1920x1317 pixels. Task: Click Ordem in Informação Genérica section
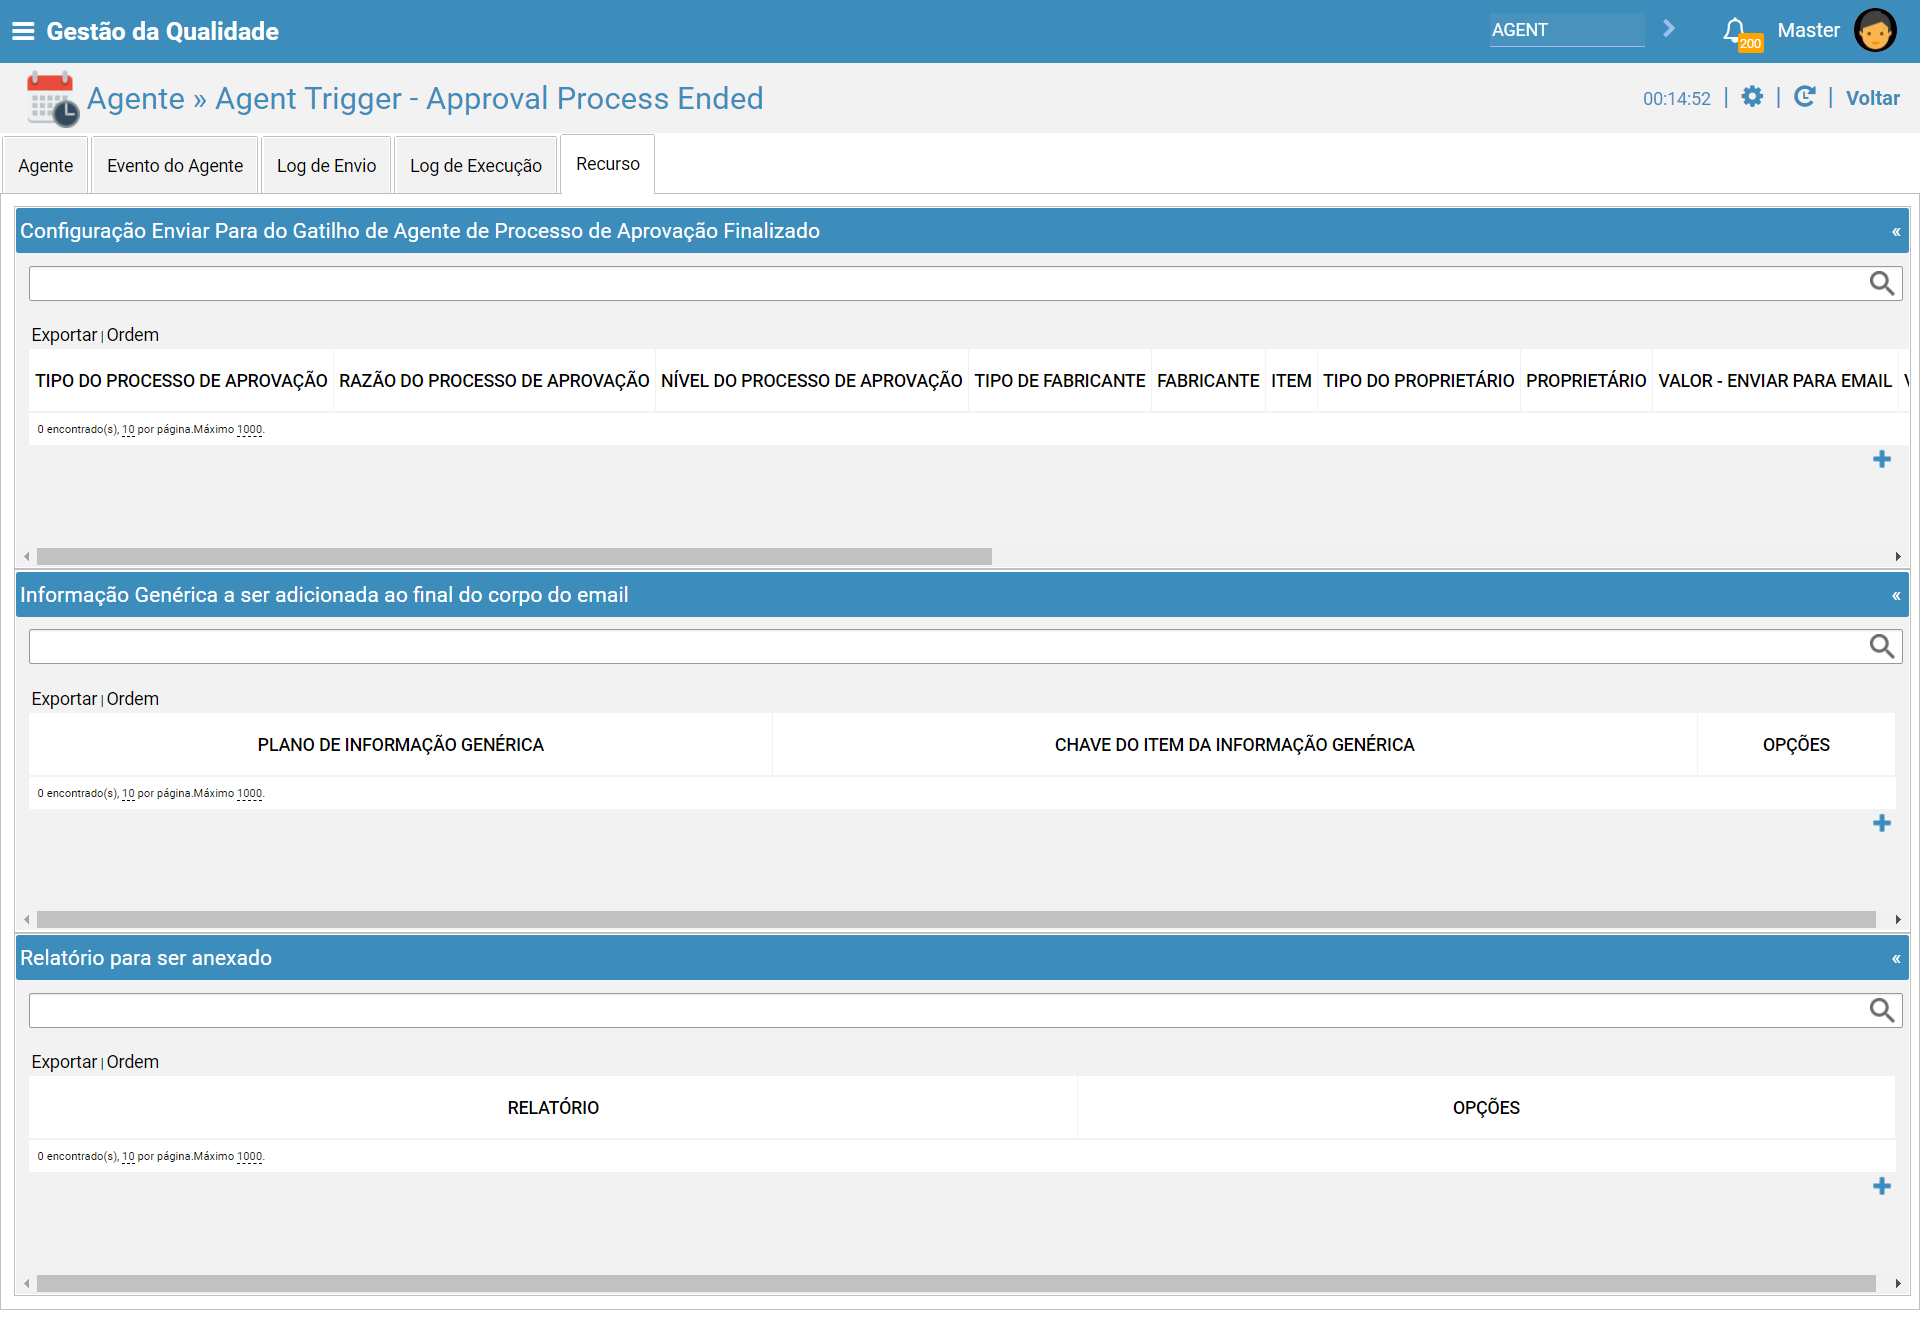click(x=133, y=699)
